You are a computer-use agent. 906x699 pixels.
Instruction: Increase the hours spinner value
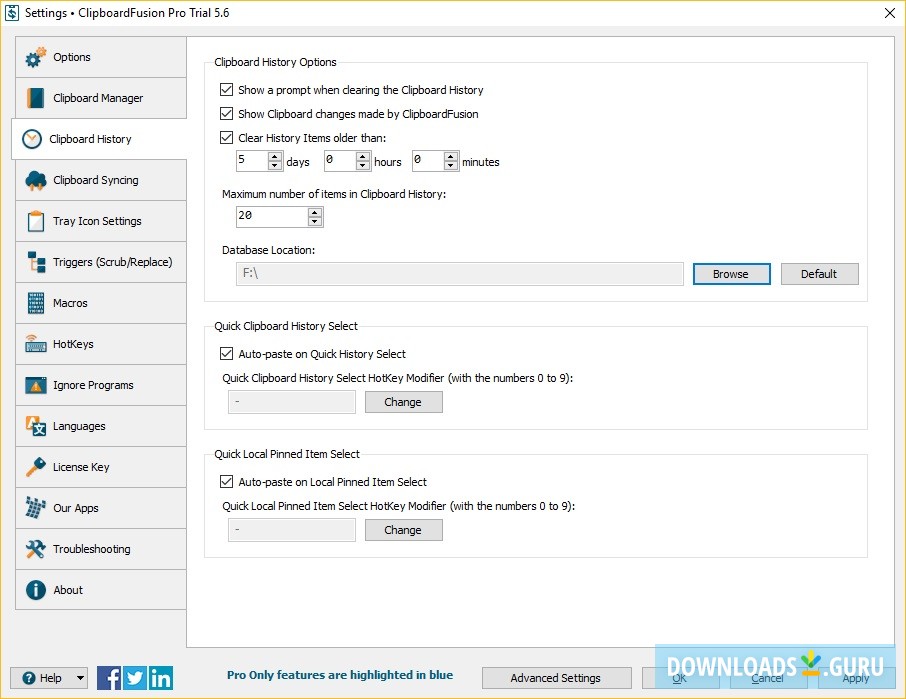point(363,157)
